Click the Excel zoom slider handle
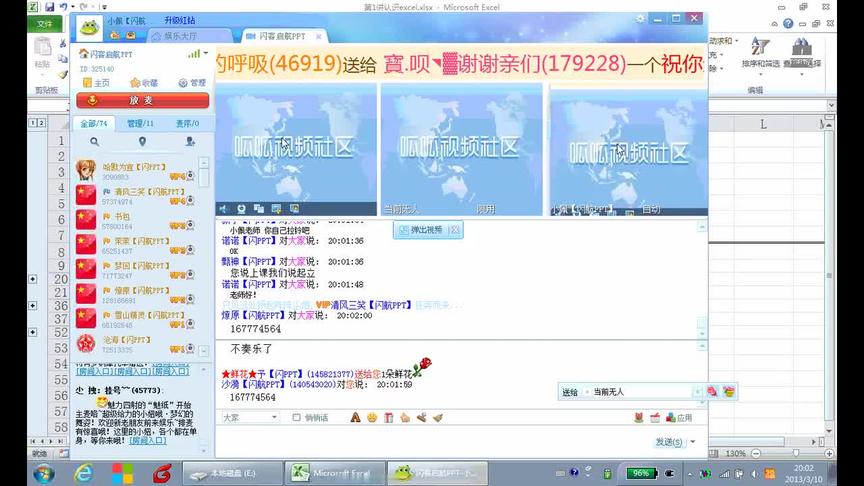The height and width of the screenshot is (486, 864). click(796, 453)
